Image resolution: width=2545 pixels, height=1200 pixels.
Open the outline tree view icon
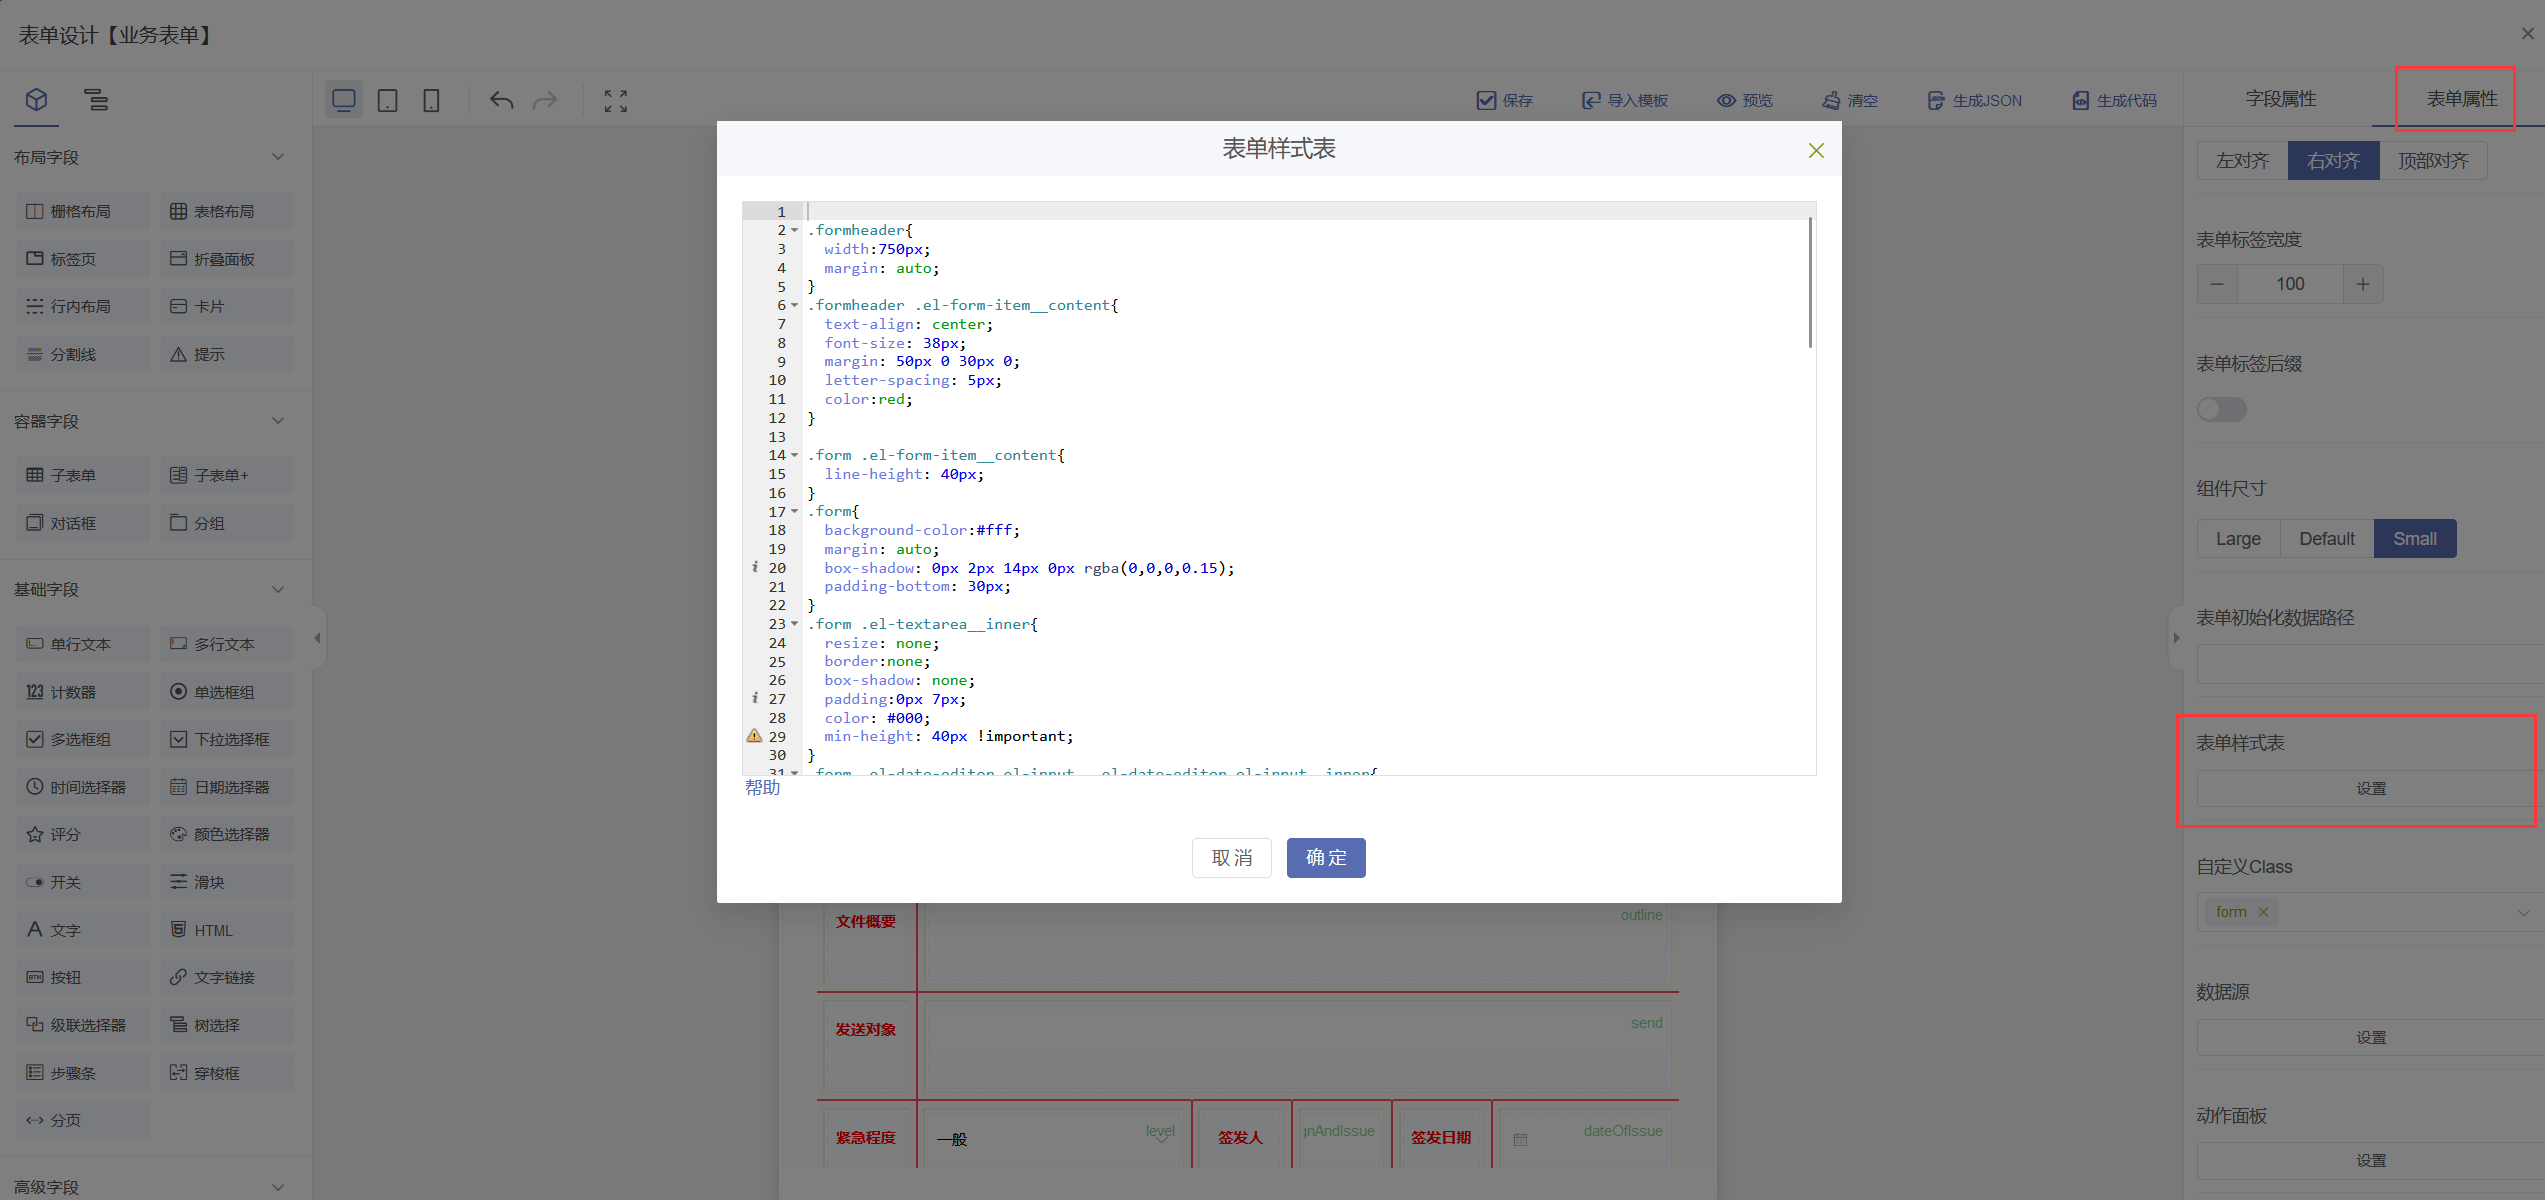point(95,100)
